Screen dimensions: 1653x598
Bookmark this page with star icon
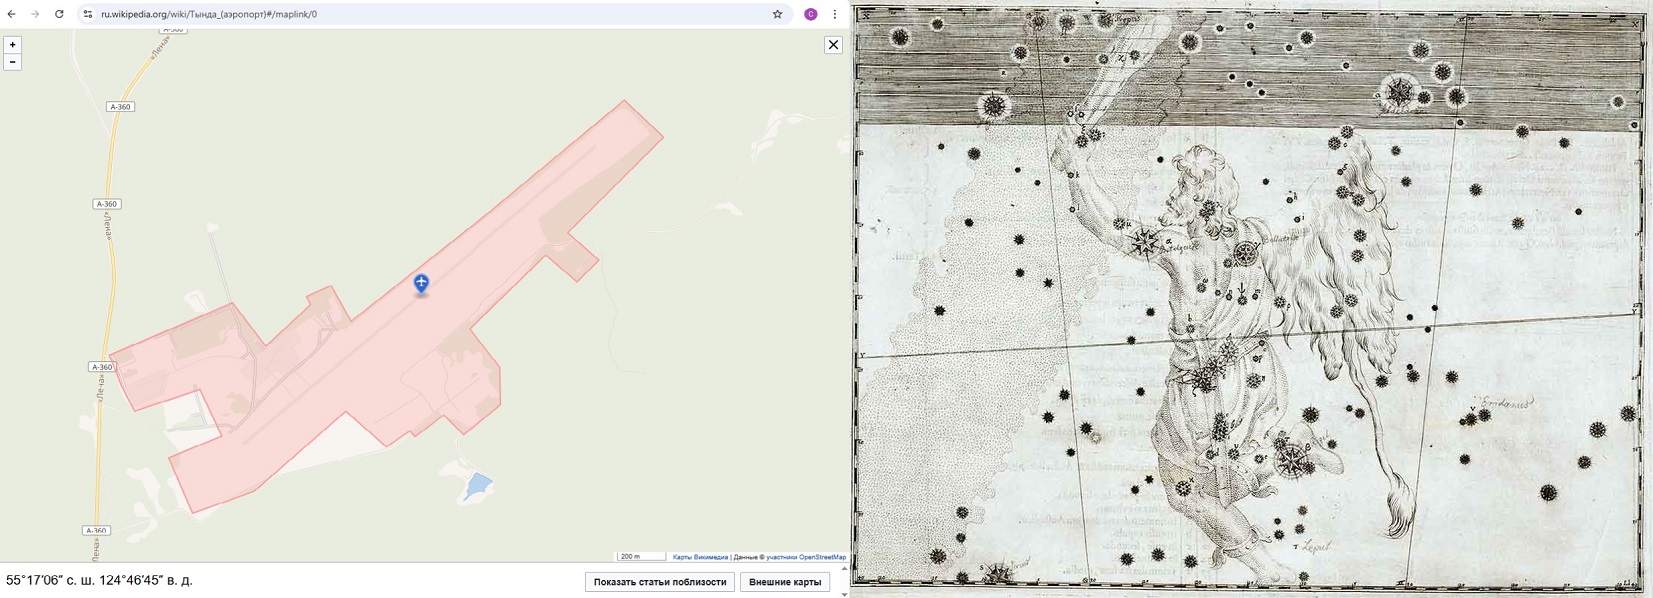(x=777, y=14)
